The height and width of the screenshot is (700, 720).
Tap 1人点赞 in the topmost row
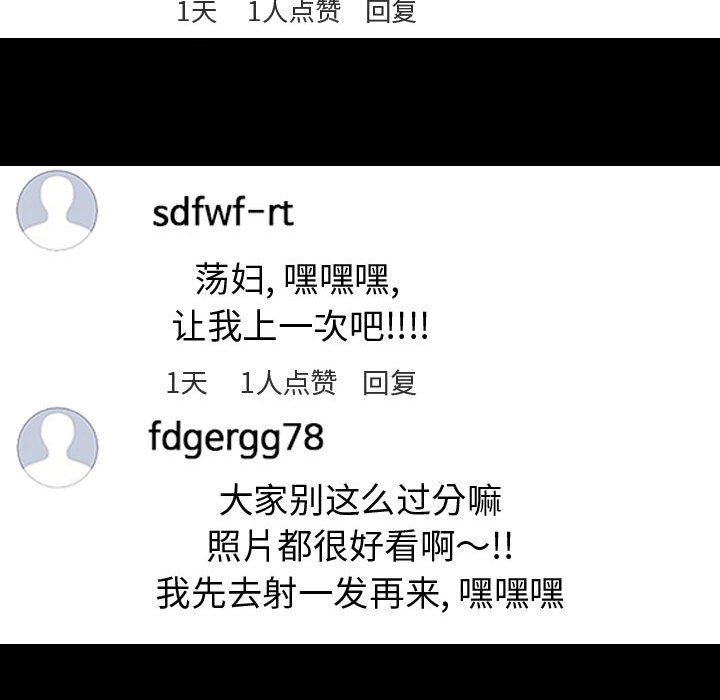coord(294,11)
